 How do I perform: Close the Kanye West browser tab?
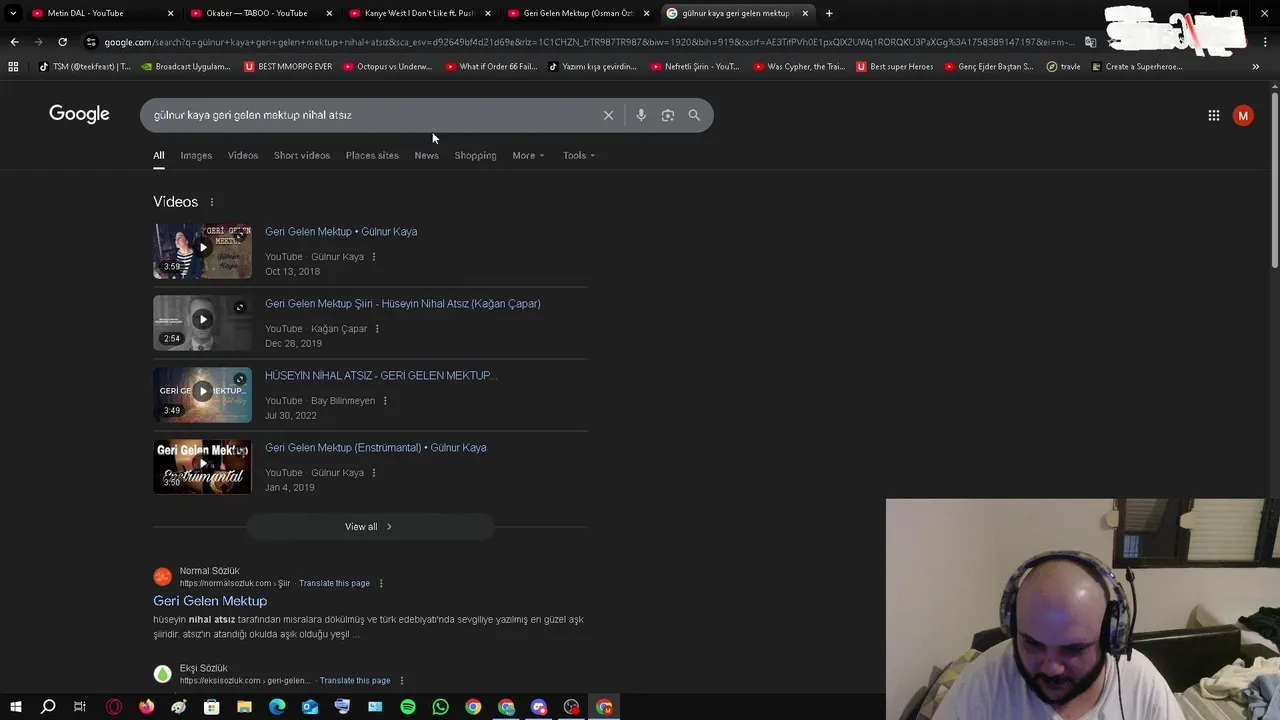coord(488,13)
